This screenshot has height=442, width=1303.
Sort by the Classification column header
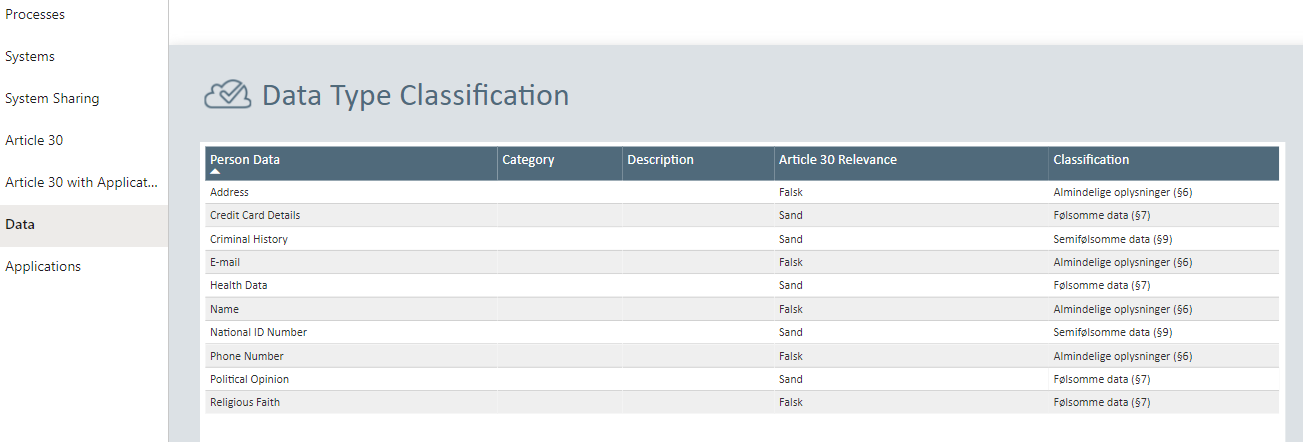coord(1091,160)
